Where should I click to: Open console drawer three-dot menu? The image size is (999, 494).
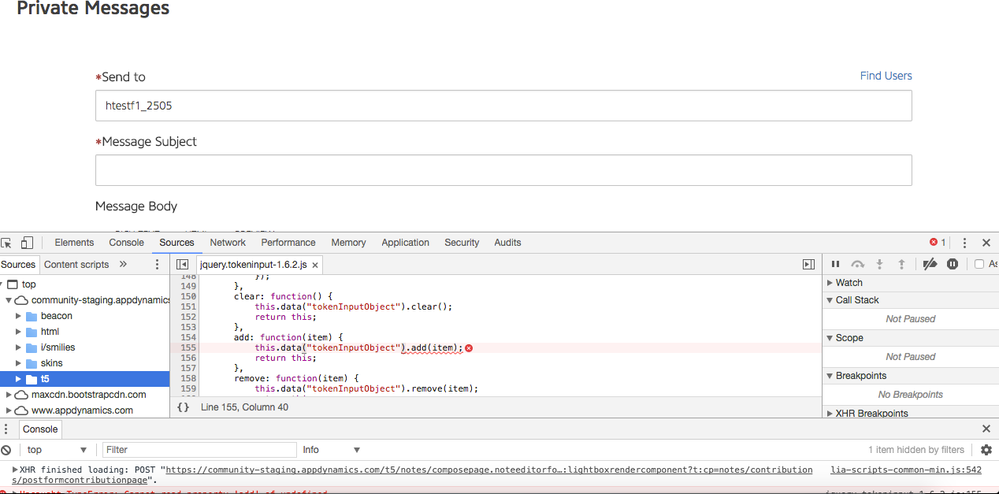click(x=6, y=429)
